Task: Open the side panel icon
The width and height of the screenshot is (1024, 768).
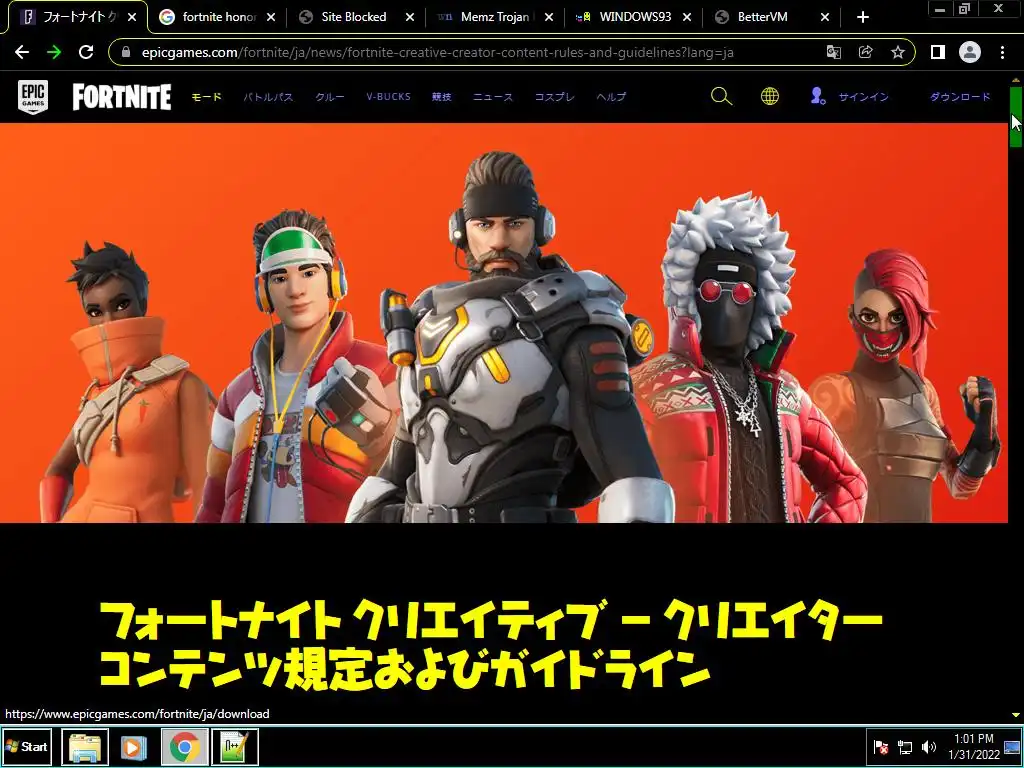Action: point(938,52)
